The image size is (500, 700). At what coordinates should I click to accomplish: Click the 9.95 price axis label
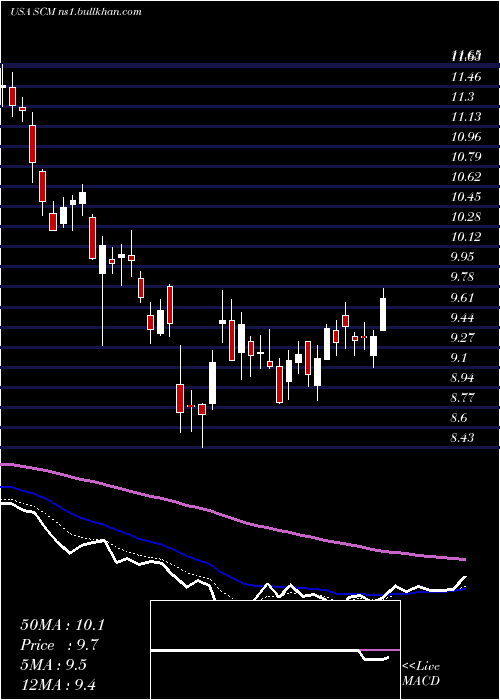462,257
